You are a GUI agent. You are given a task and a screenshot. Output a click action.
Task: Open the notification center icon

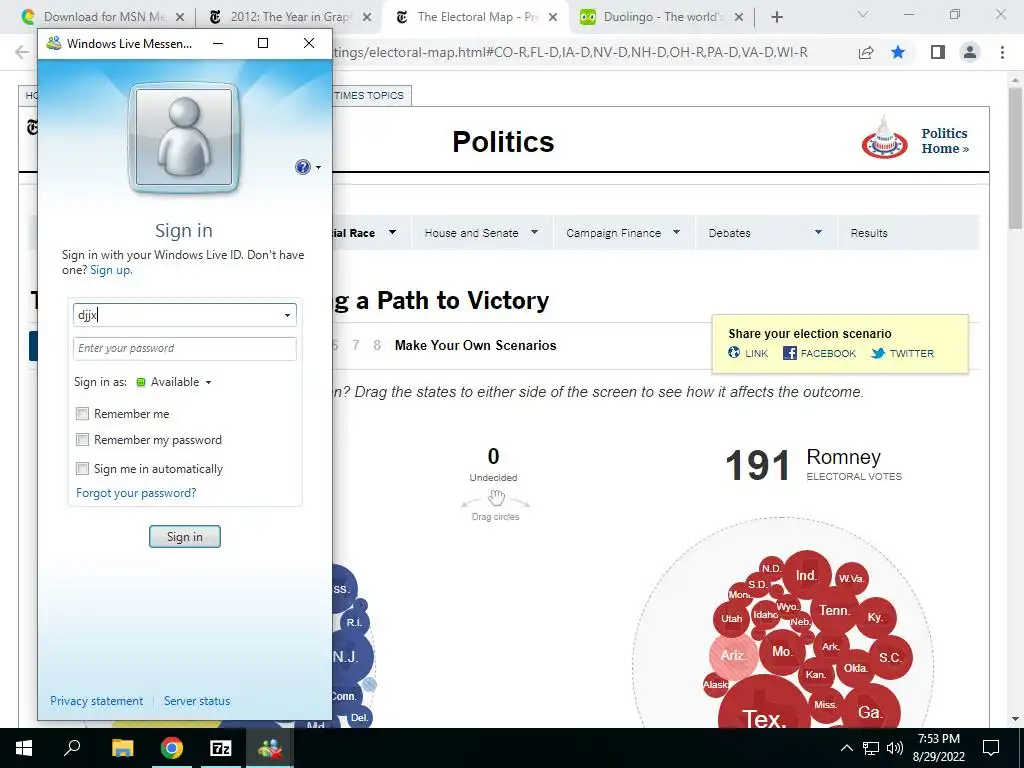[991, 748]
